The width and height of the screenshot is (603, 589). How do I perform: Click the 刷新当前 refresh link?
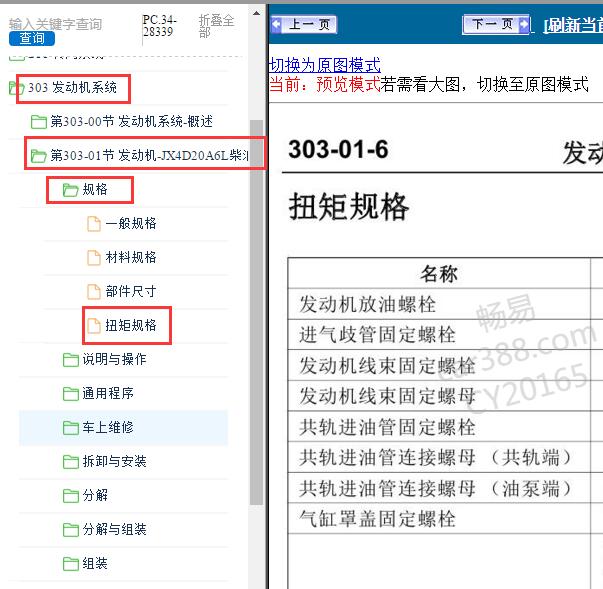[x=573, y=25]
